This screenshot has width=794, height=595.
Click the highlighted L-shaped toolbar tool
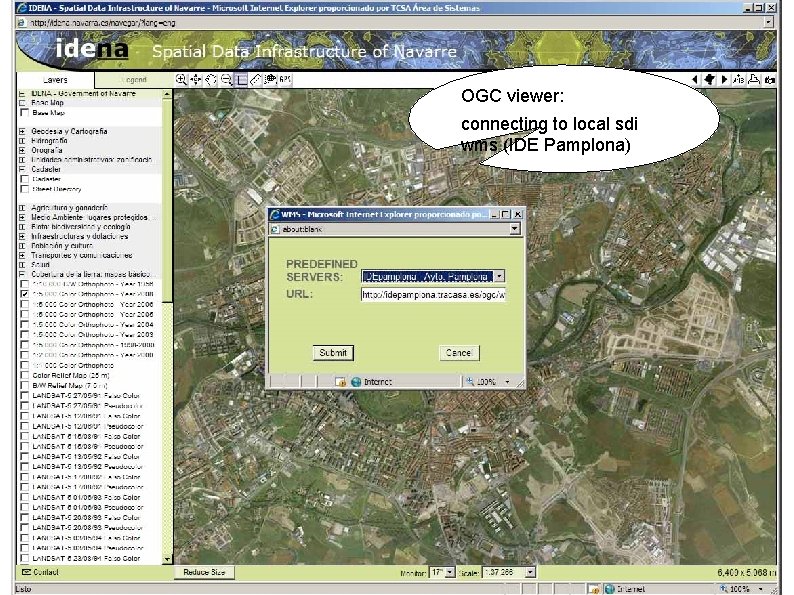coord(242,80)
